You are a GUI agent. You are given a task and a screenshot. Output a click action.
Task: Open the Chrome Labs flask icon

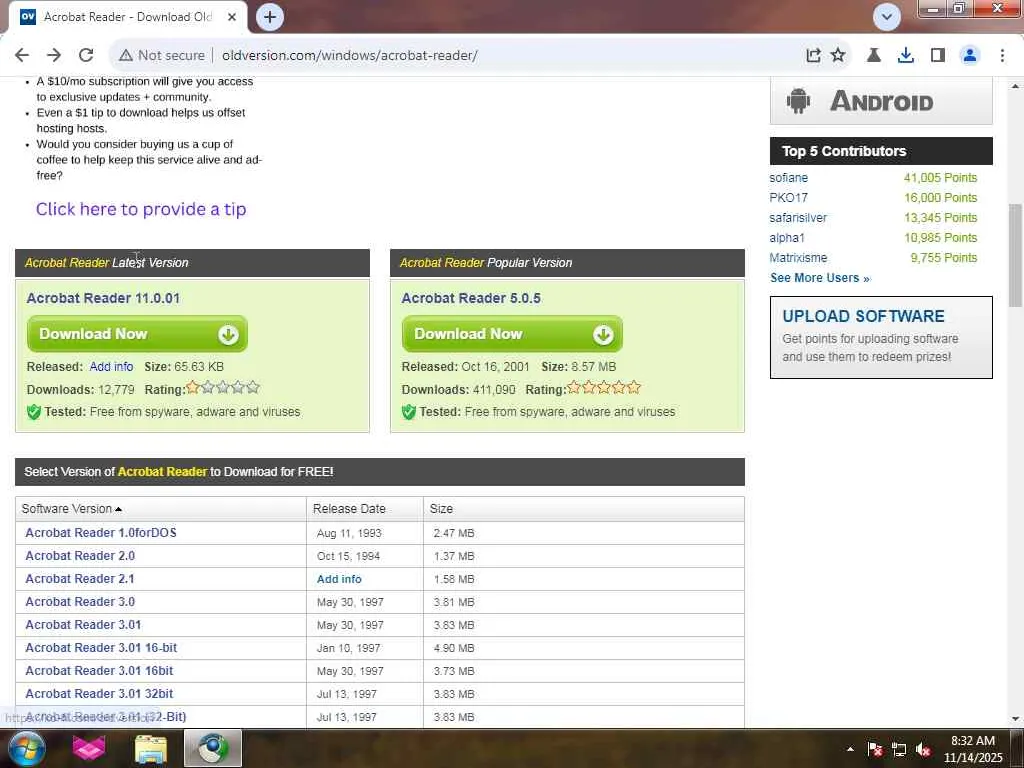[x=874, y=56]
